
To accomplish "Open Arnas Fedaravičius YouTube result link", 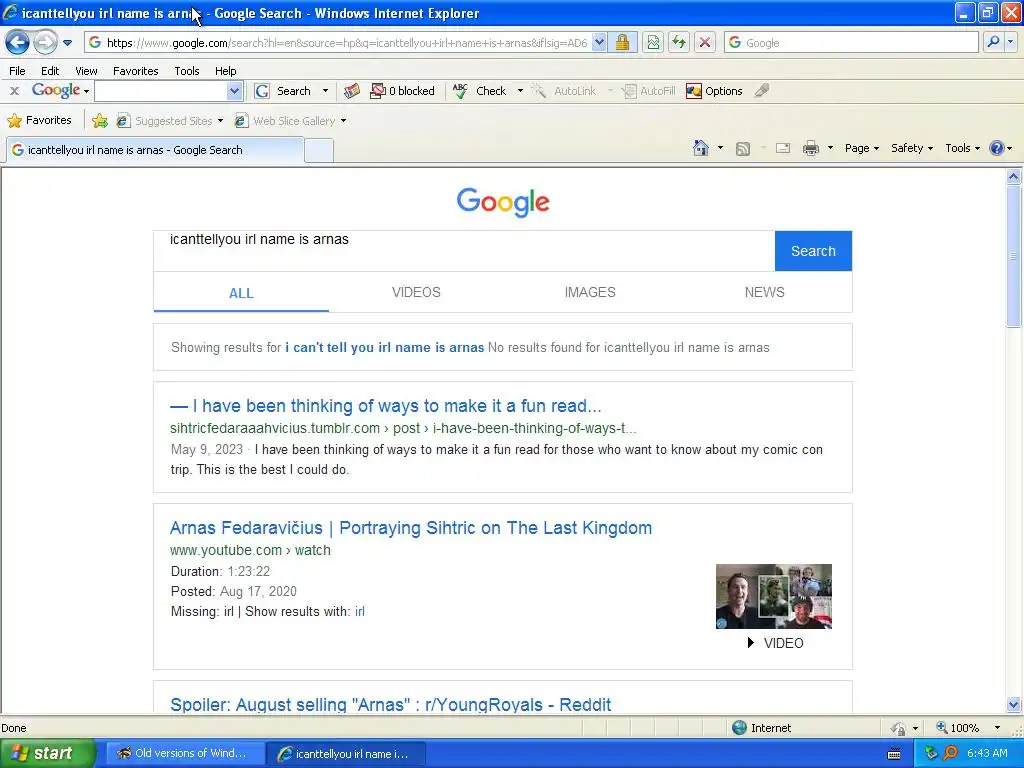I will [411, 528].
